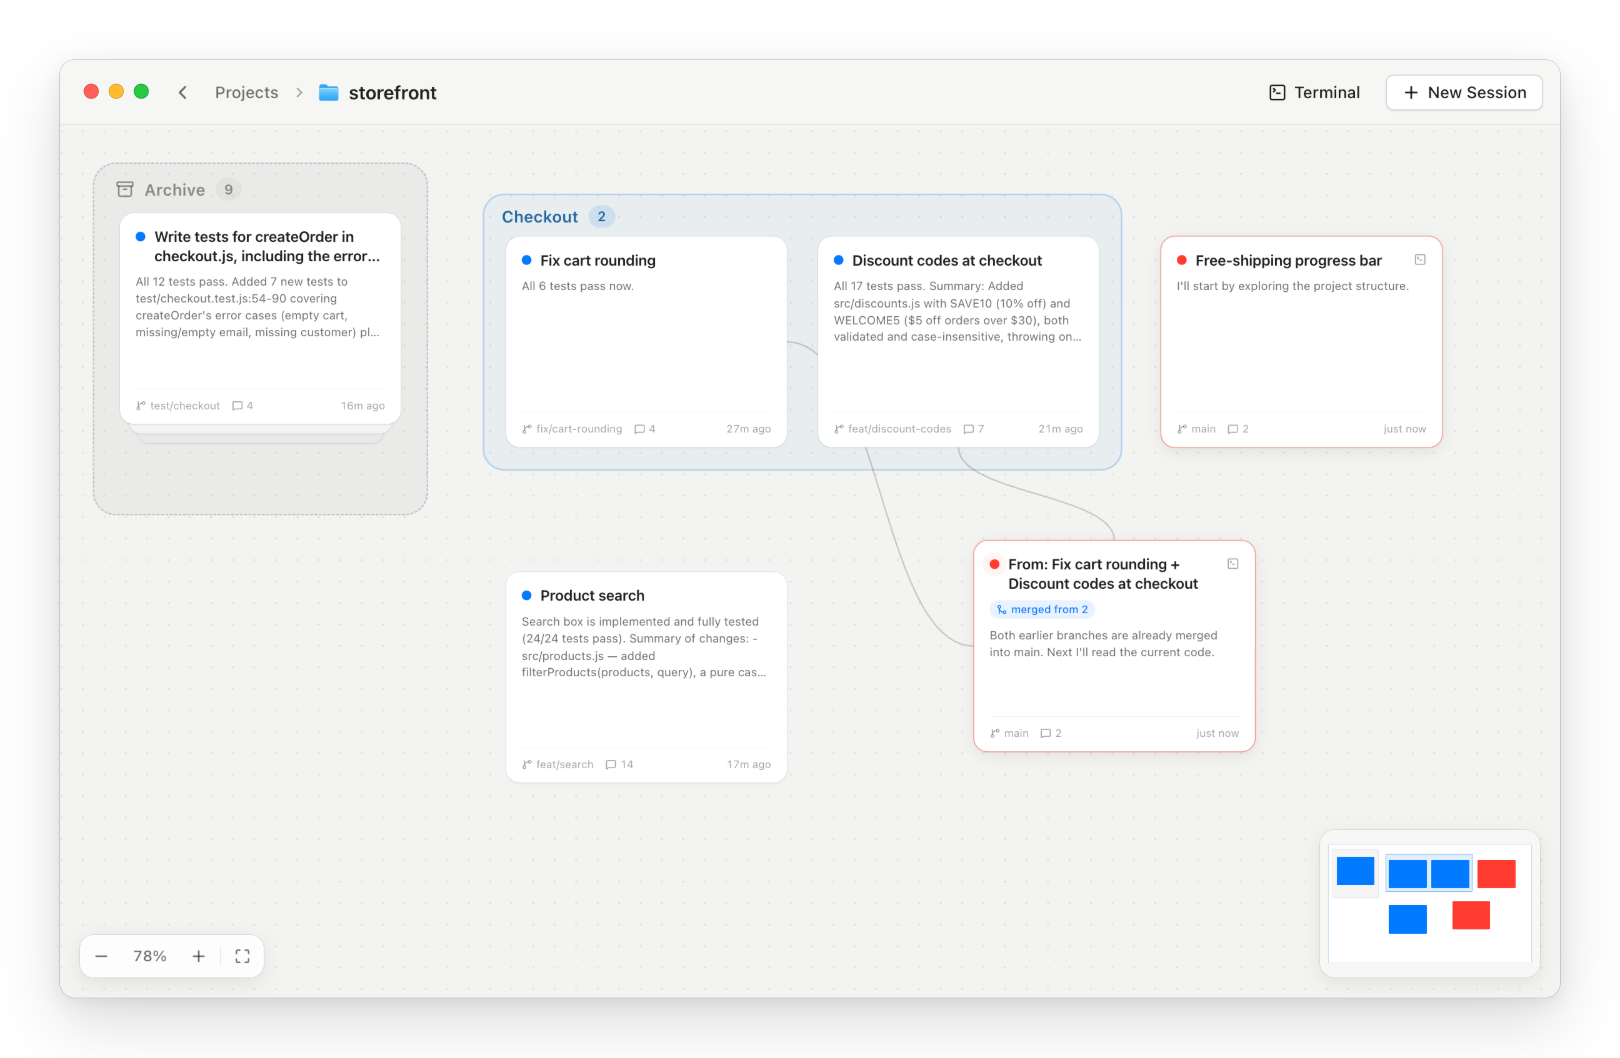
Task: Start a New Session
Action: pos(1464,92)
